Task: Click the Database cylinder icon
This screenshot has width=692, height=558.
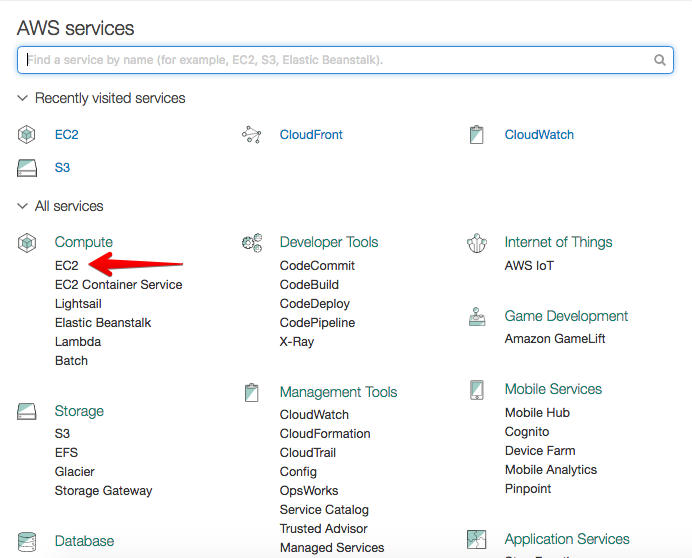Action: (x=26, y=541)
